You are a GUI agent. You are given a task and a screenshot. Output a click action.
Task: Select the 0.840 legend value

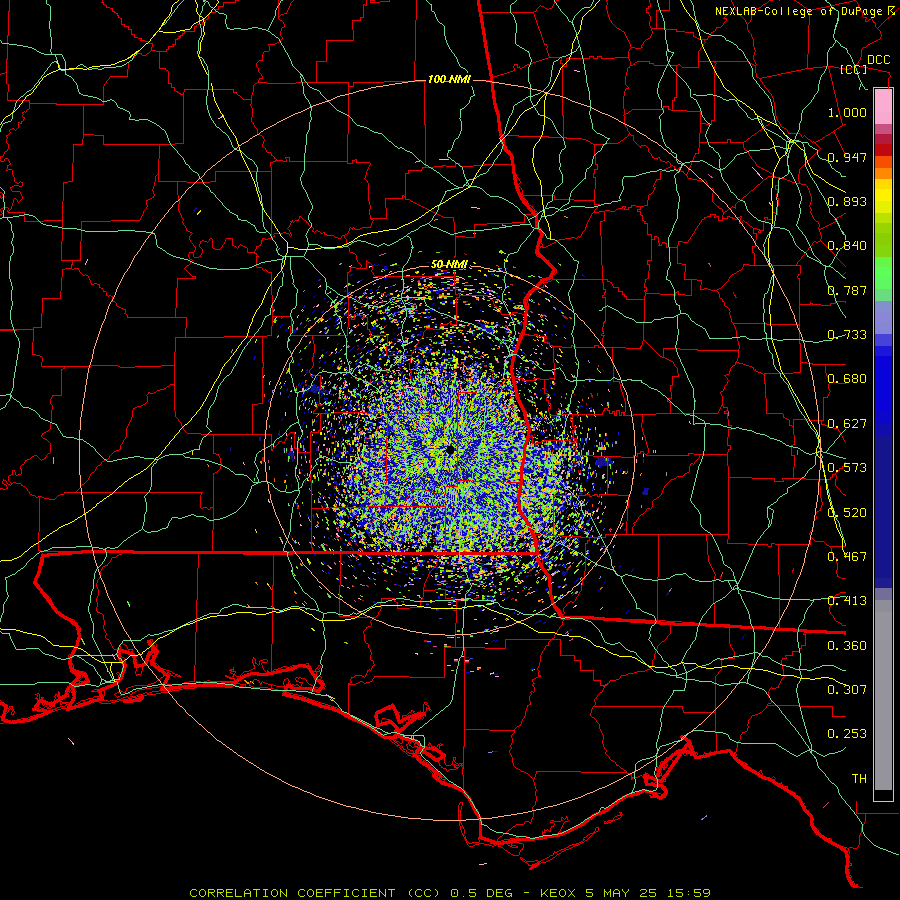coord(847,246)
